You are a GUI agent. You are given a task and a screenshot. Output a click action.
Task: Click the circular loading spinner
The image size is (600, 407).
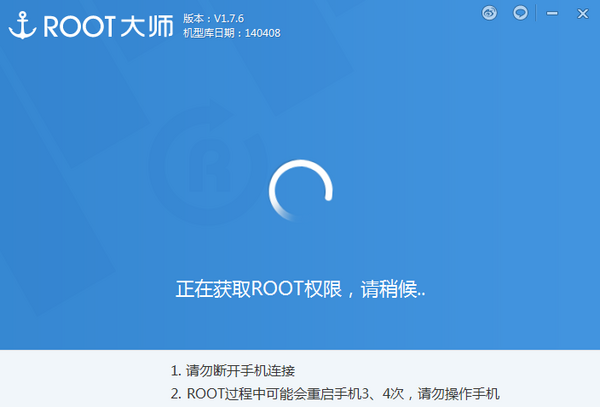[300, 191]
